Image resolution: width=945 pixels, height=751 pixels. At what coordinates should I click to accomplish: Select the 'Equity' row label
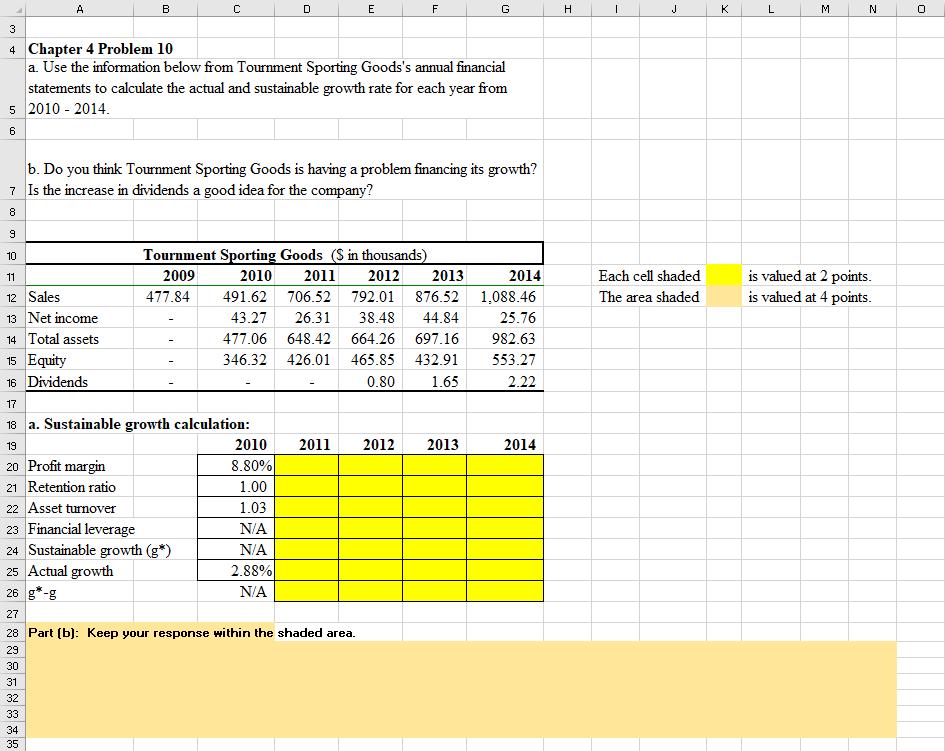coord(47,360)
